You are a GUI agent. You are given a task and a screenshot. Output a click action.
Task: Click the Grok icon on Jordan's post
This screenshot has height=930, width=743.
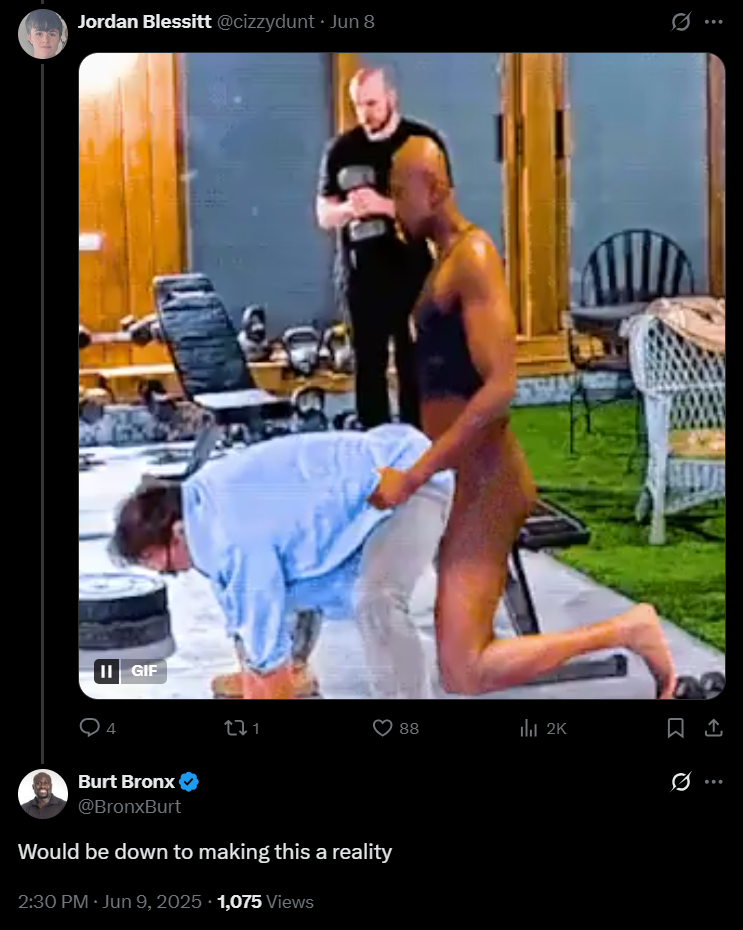[x=681, y=22]
